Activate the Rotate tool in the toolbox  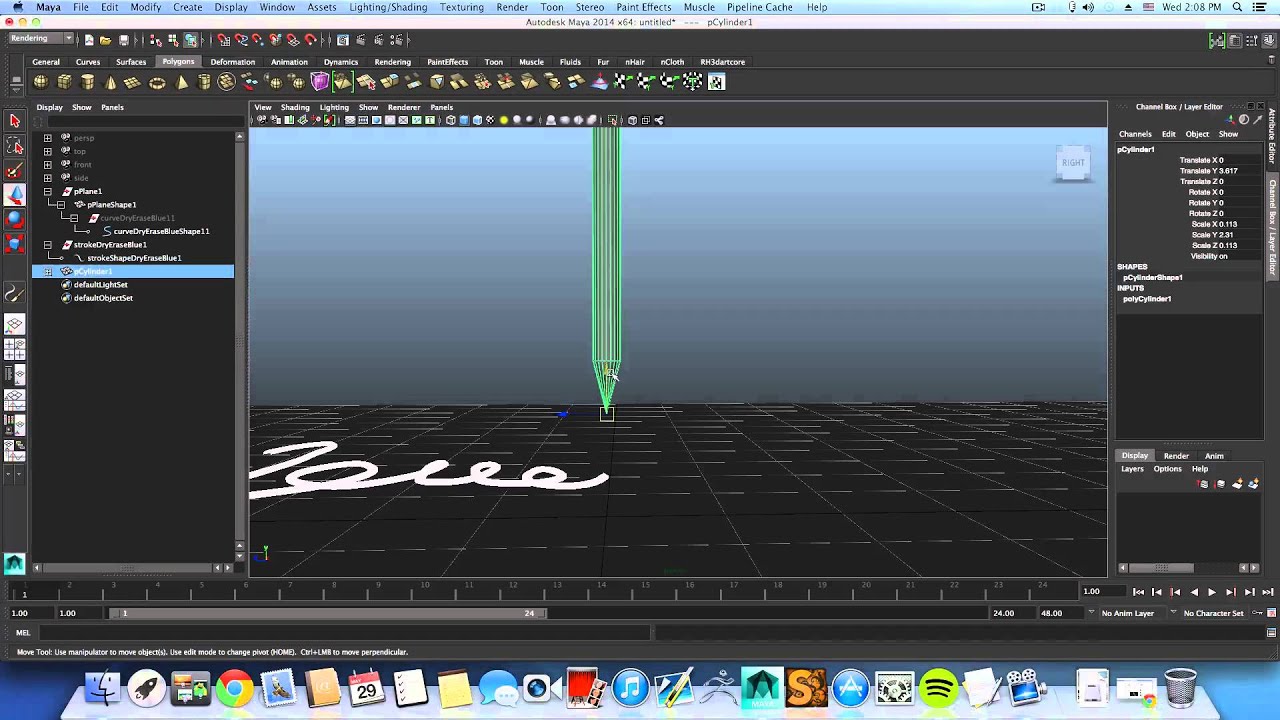coord(14,219)
